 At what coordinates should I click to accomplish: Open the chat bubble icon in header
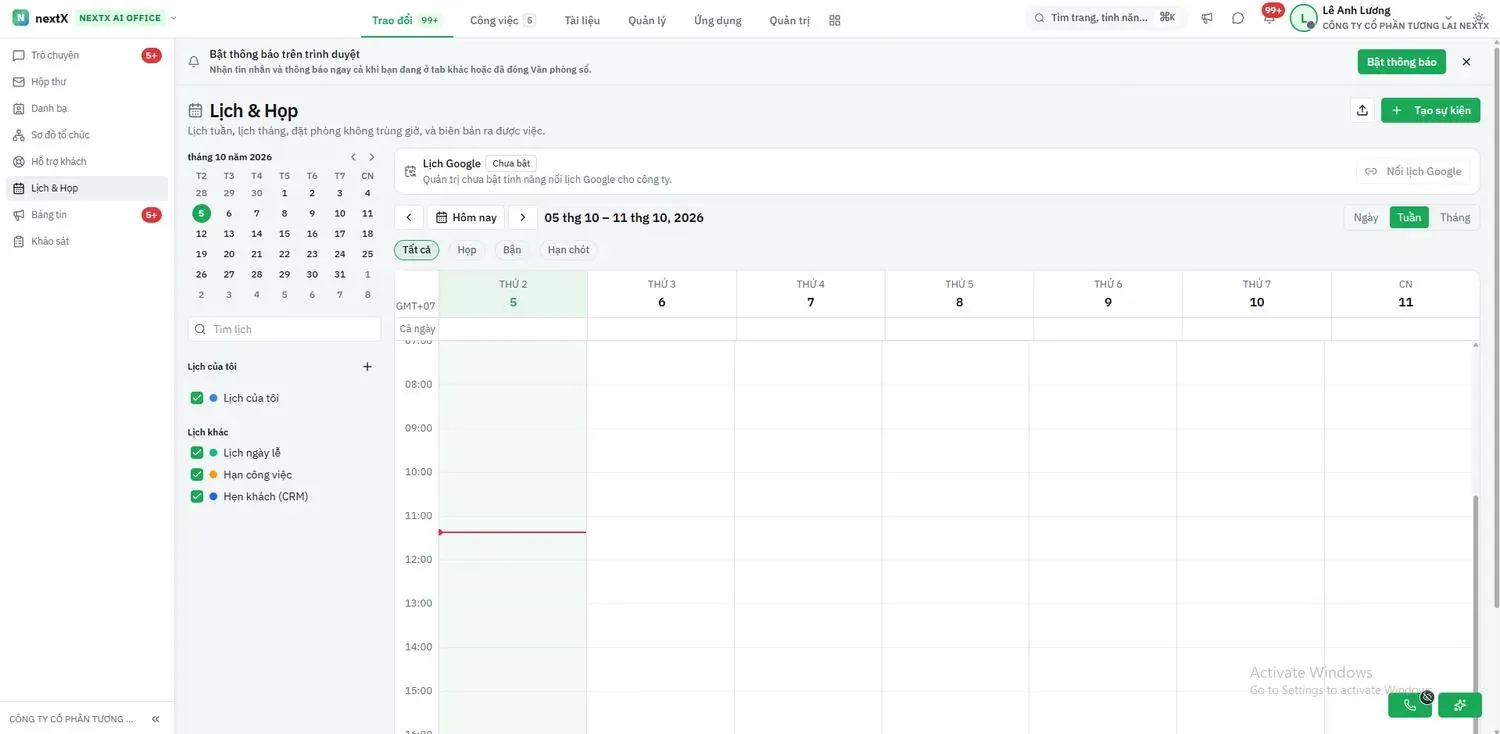(x=1238, y=18)
